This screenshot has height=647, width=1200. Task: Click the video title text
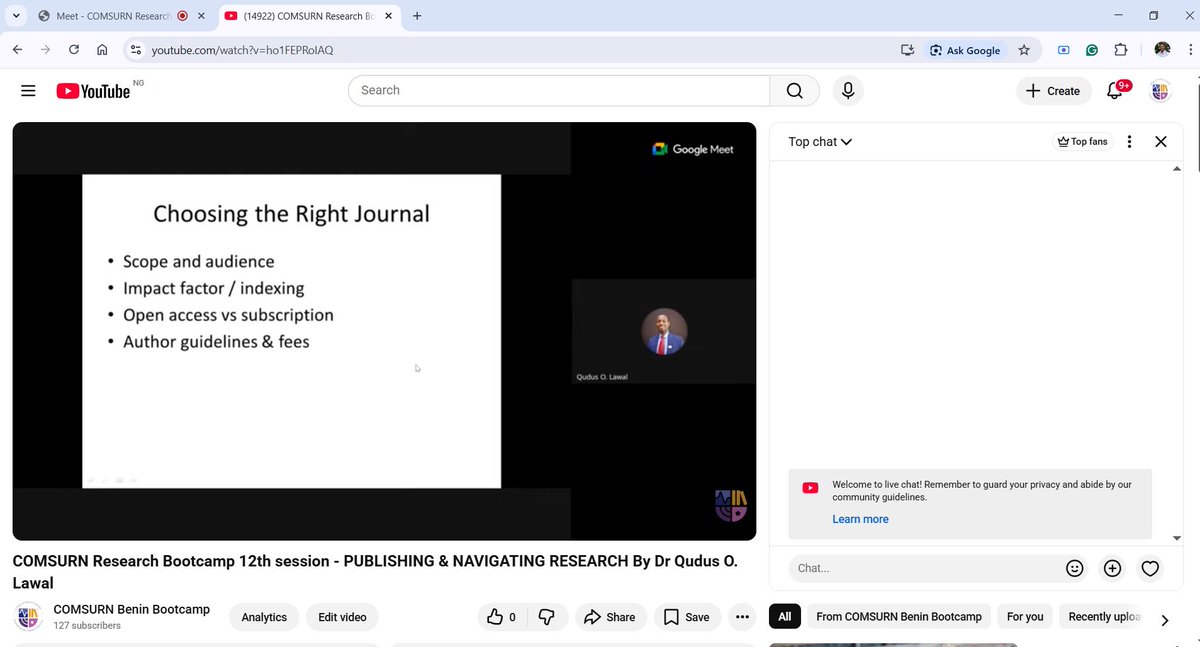375,572
